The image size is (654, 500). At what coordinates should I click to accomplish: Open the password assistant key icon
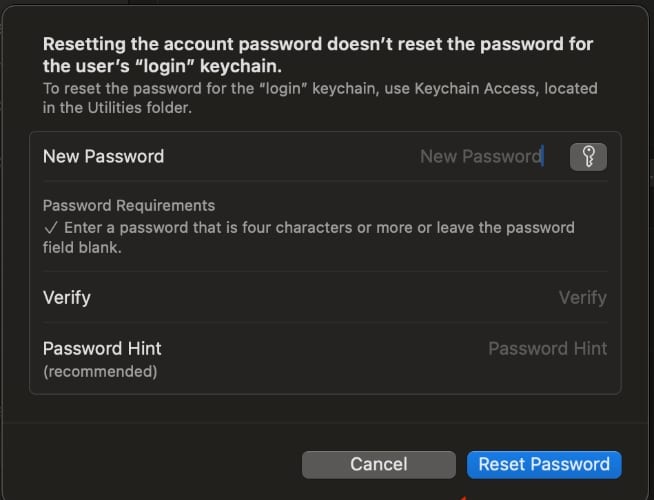point(588,157)
